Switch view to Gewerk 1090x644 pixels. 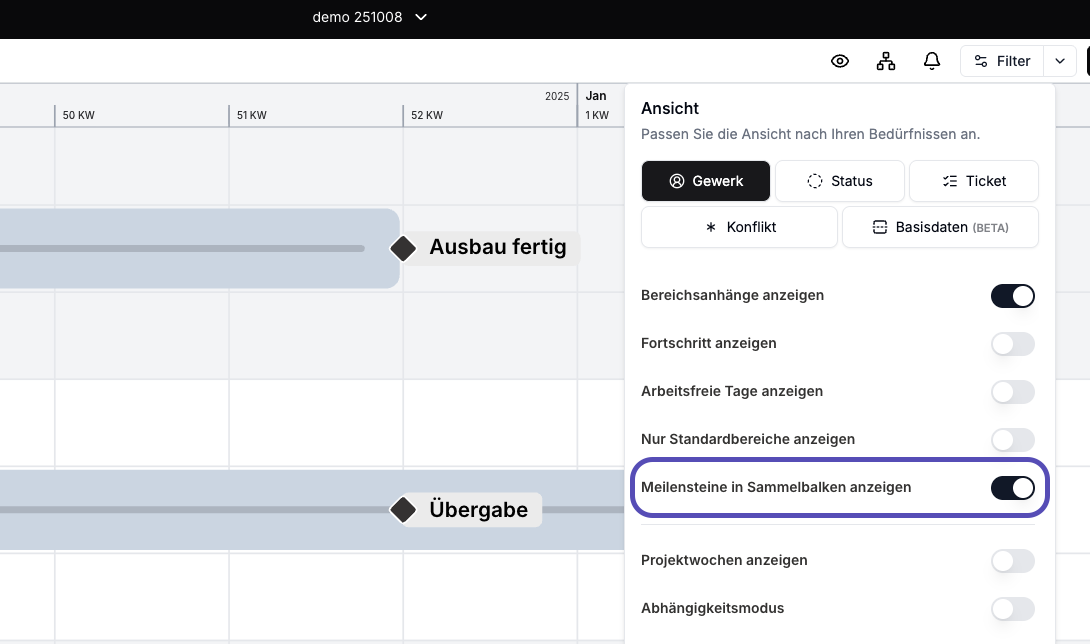click(x=706, y=181)
